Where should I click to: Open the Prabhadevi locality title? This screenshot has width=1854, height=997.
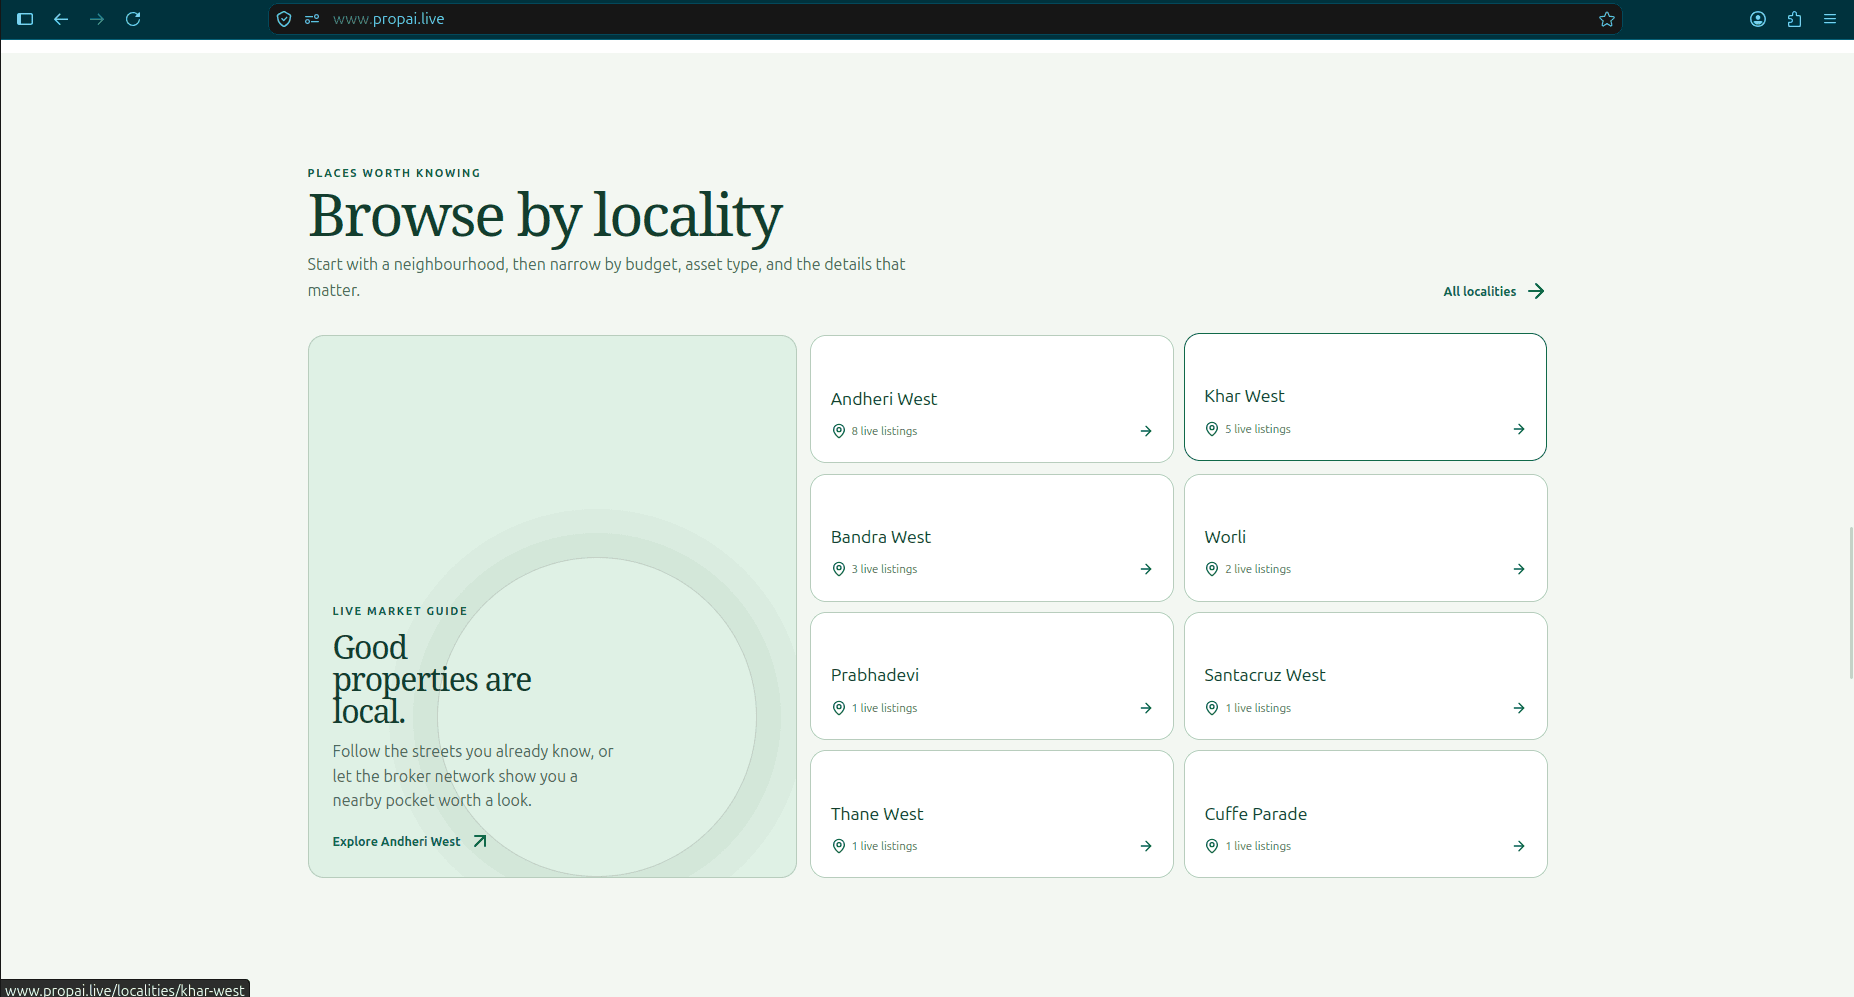click(x=875, y=675)
